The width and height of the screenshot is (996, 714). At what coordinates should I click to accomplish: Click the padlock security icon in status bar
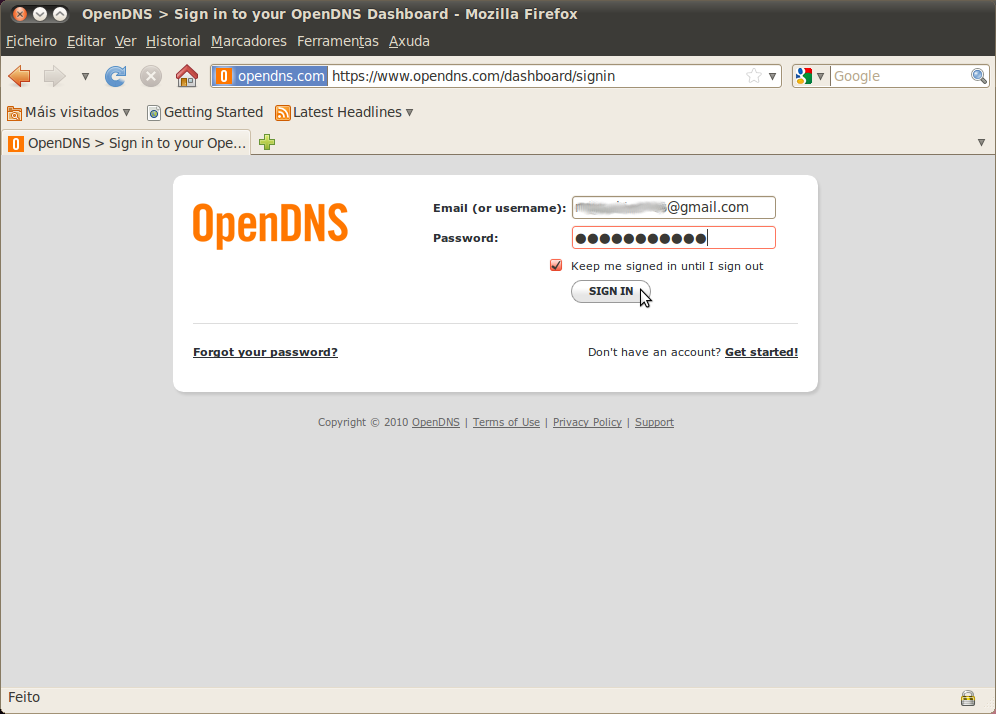[967, 698]
